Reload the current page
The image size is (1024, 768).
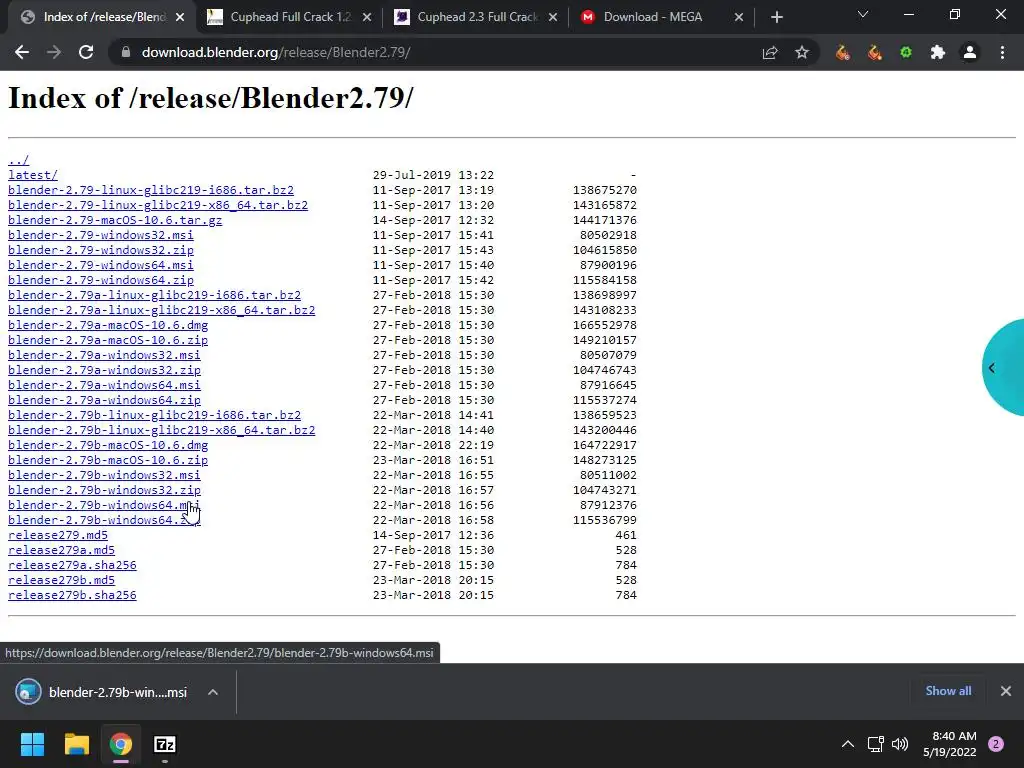tap(86, 52)
